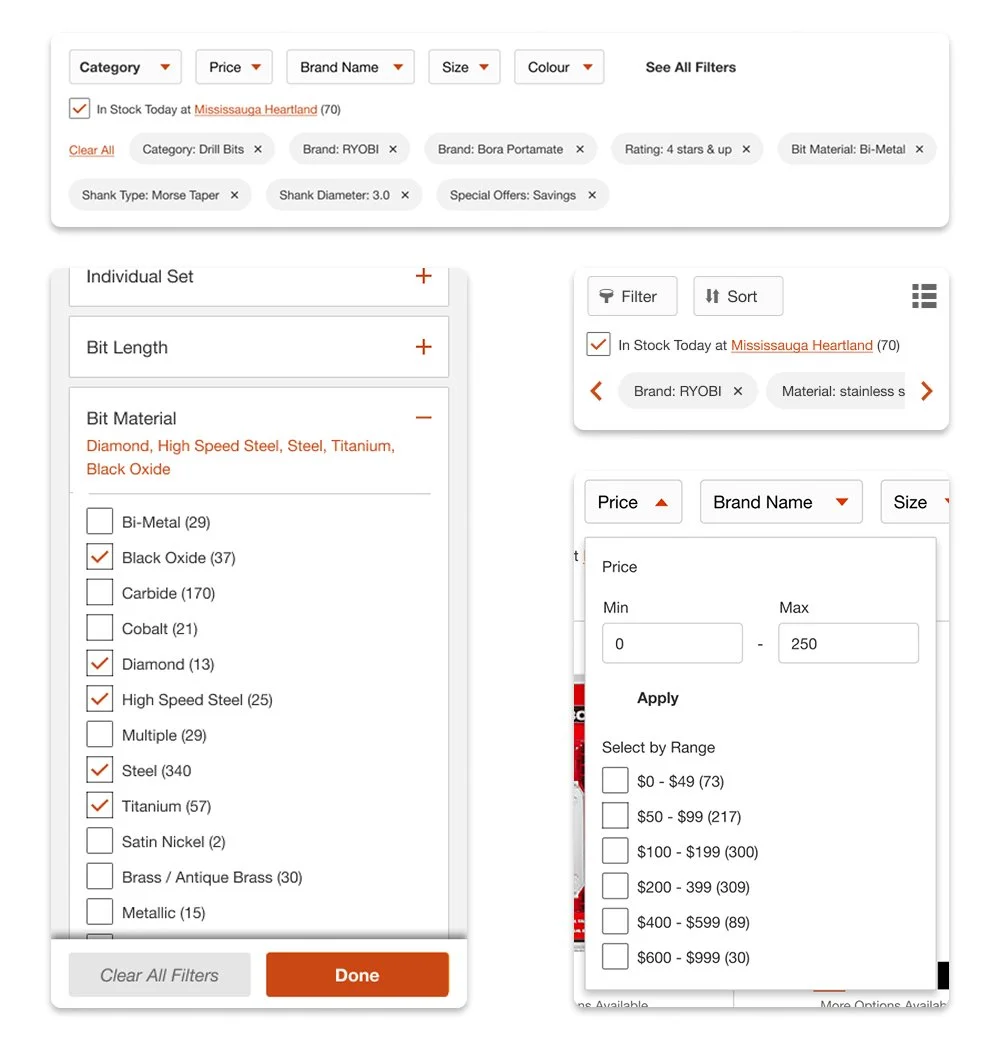This screenshot has height=1041, width=999.
Task: Remove the Shank Diameter: 3.0 chip
Action: (405, 195)
